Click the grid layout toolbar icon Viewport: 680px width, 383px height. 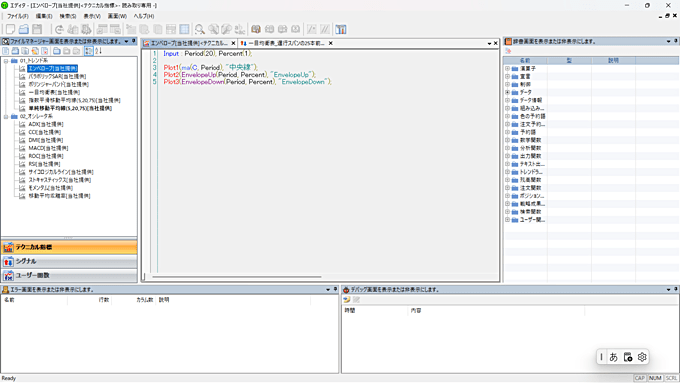(x=184, y=29)
